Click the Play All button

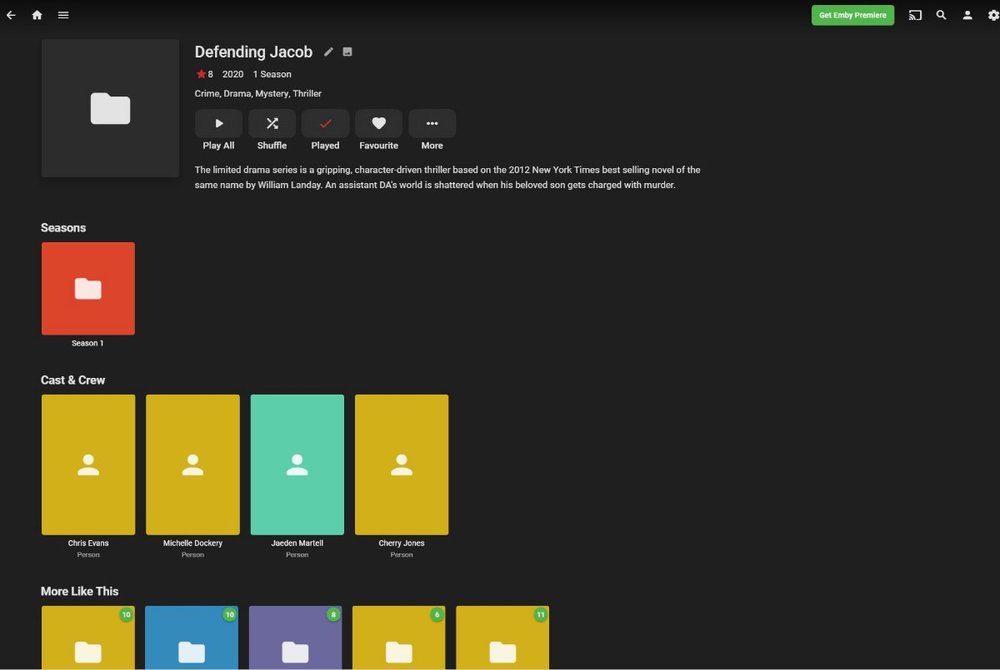click(218, 123)
